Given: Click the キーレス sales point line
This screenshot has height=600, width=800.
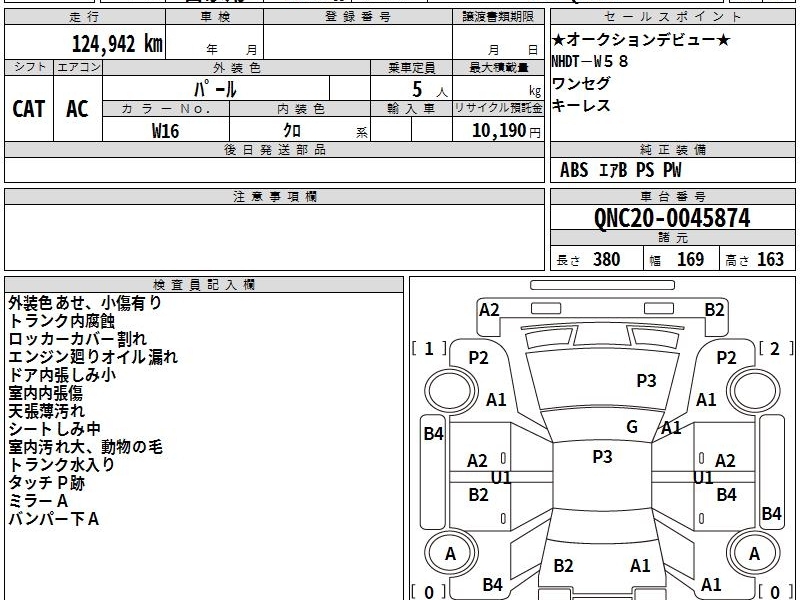Looking at the screenshot, I should [x=581, y=105].
